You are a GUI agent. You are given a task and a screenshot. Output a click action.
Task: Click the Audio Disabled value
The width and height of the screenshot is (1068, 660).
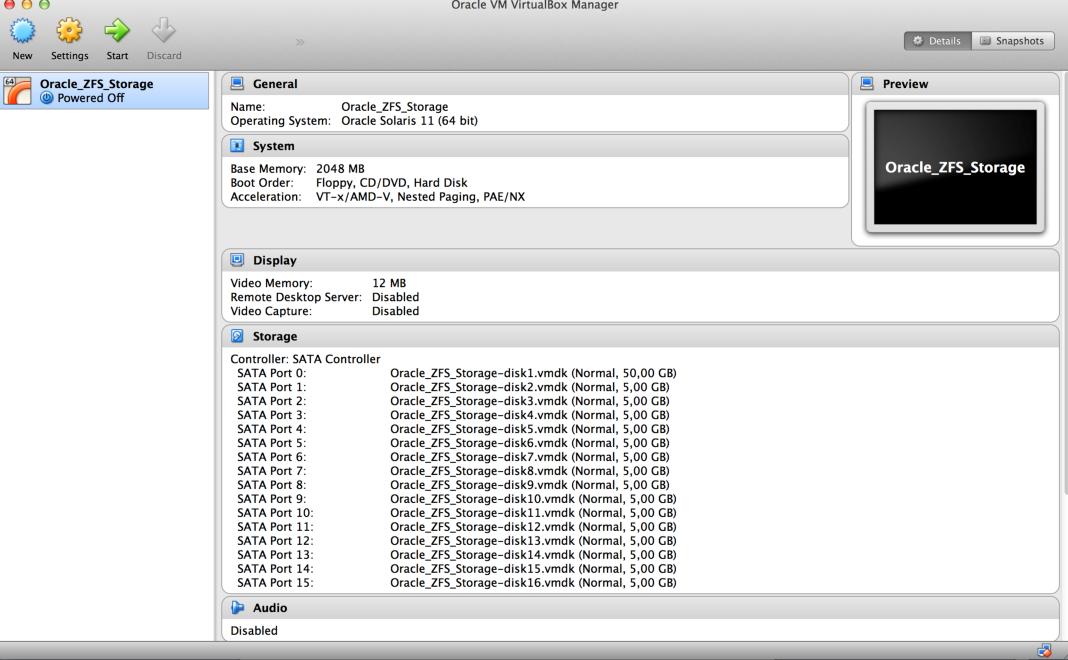point(254,631)
